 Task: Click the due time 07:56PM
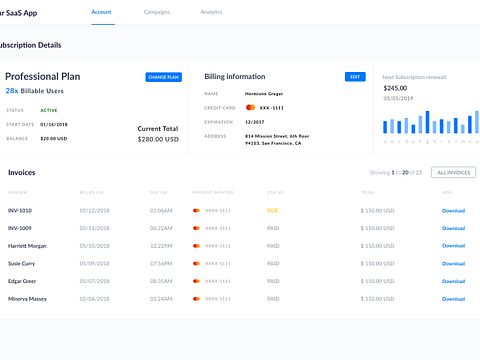tap(161, 264)
